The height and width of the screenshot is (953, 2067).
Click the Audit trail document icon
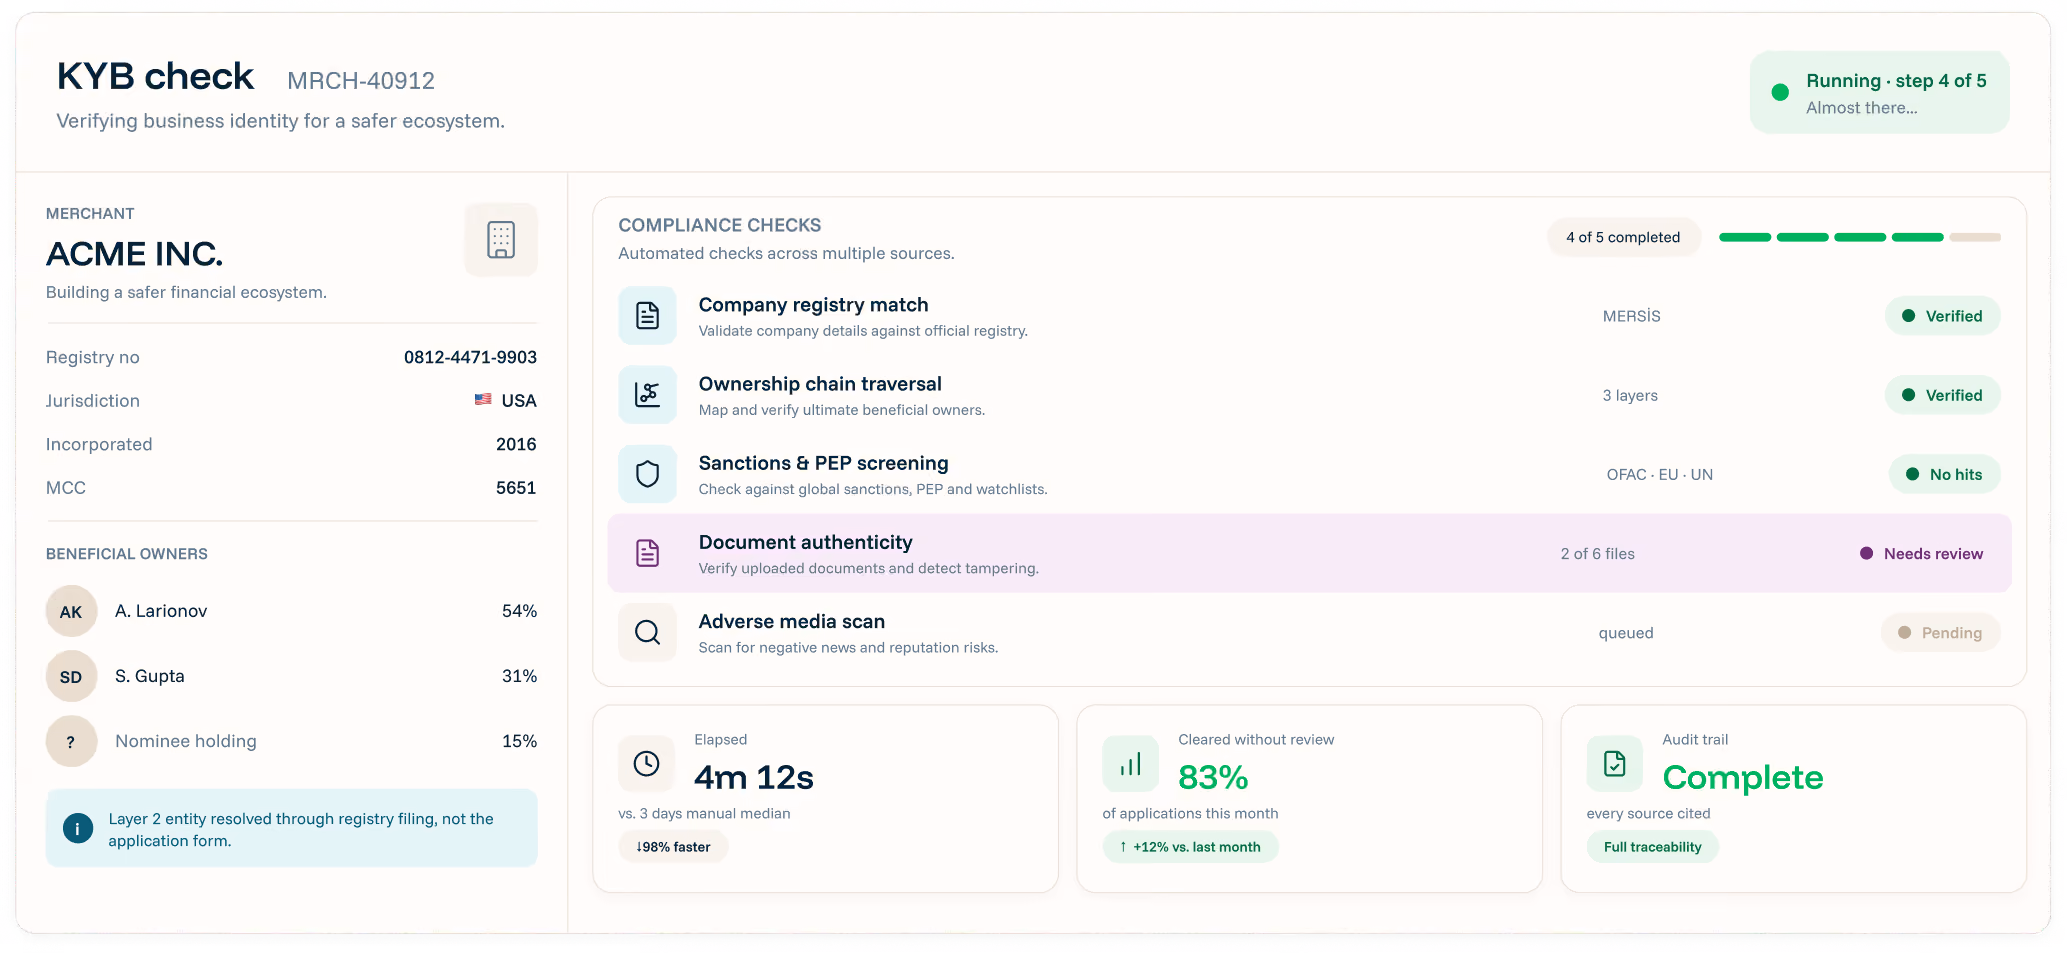click(1614, 764)
